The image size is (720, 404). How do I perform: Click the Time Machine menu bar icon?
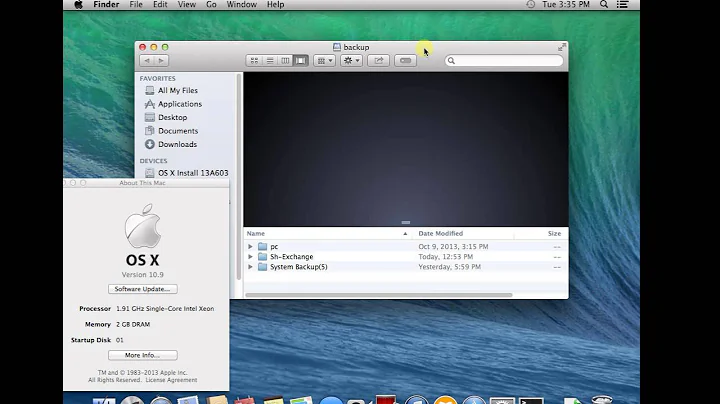click(530, 5)
